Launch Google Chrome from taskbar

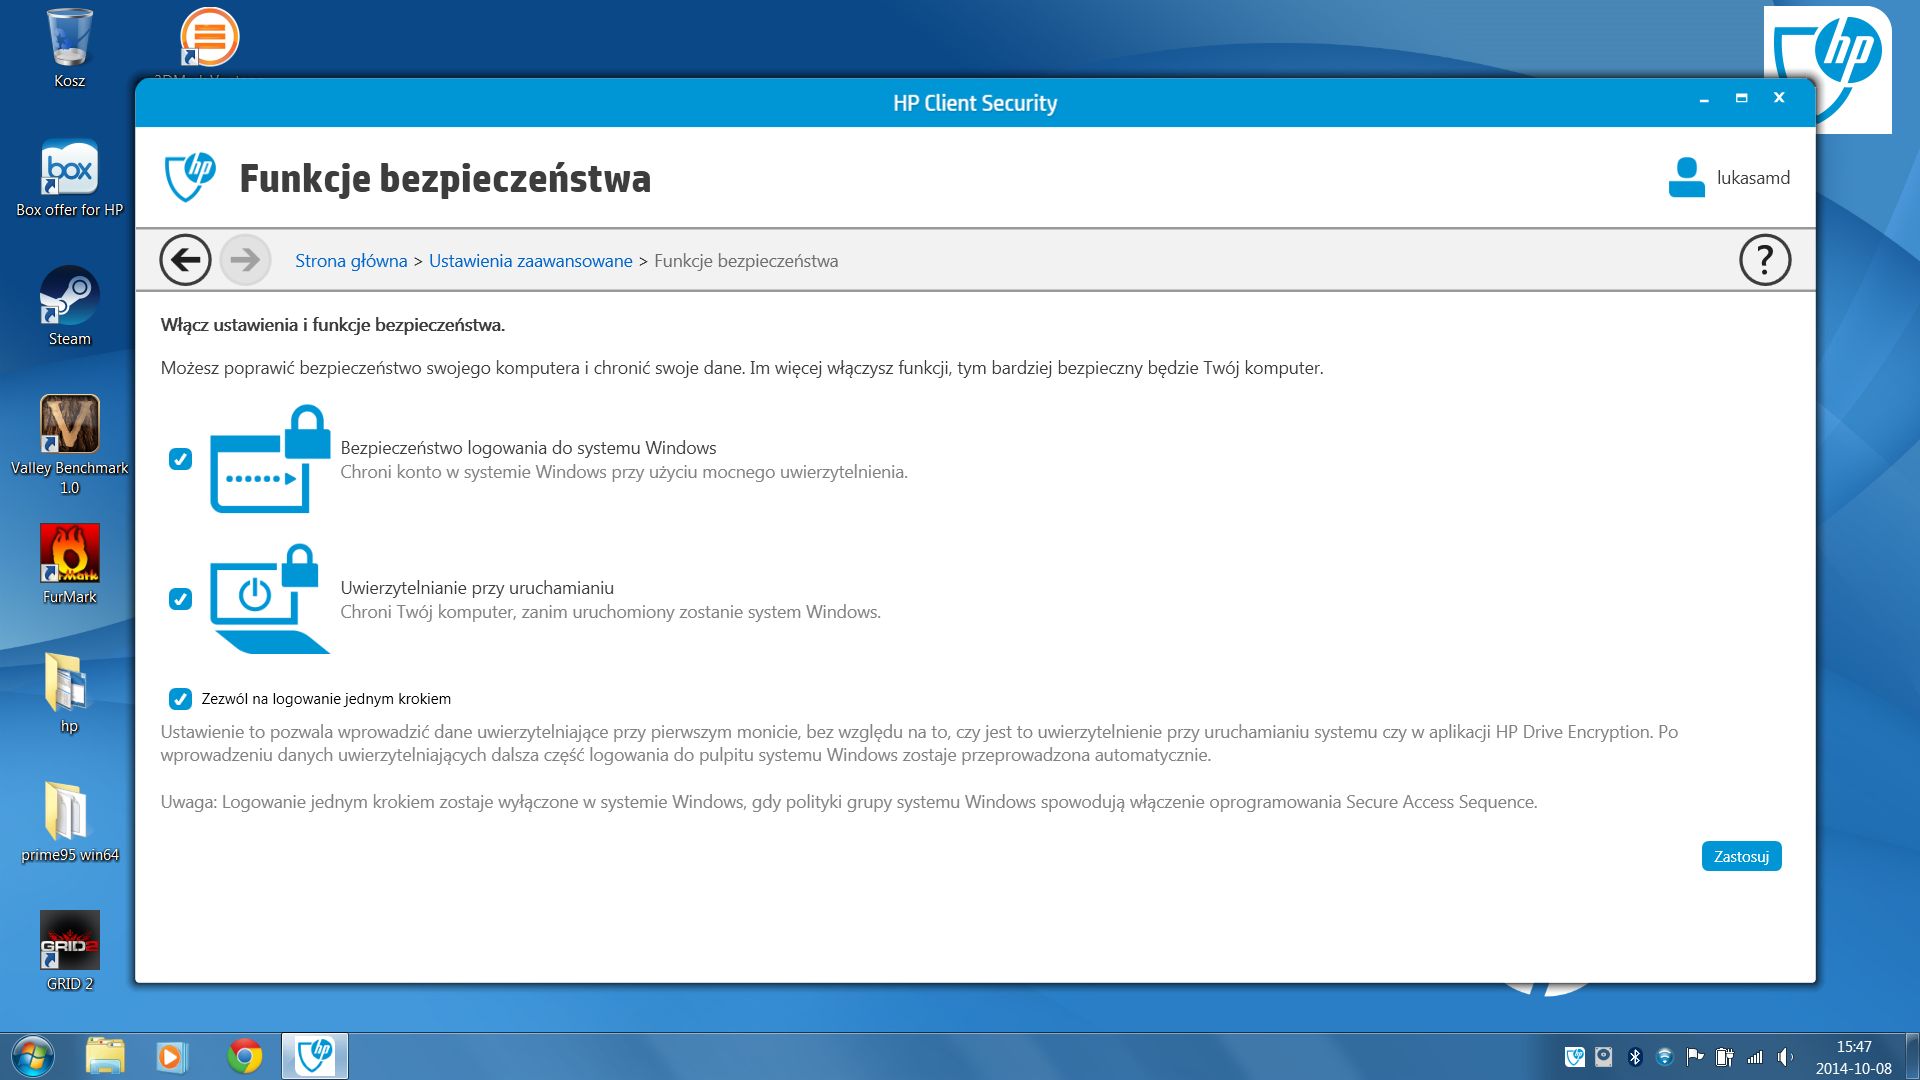244,1056
